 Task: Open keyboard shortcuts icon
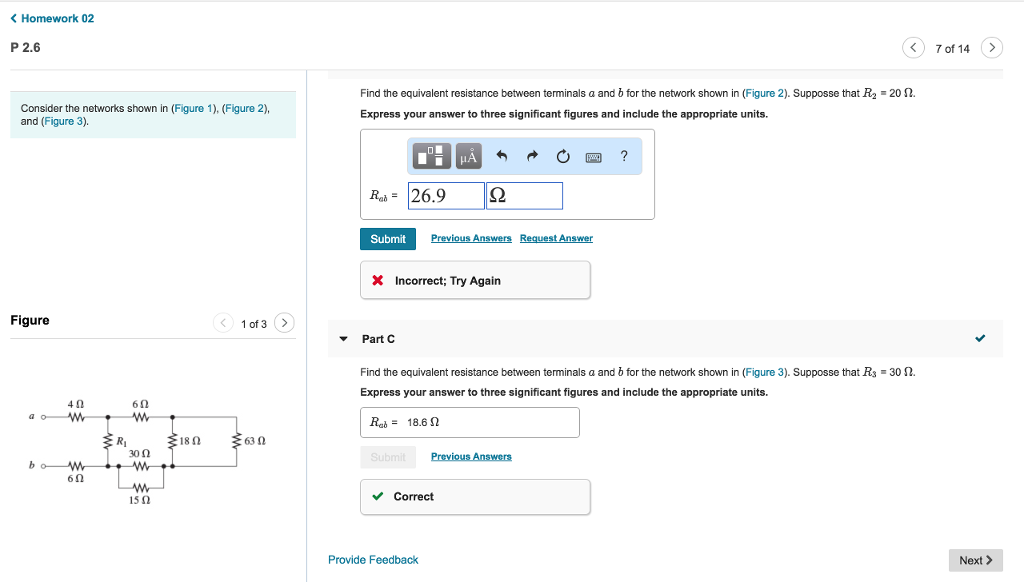point(594,156)
